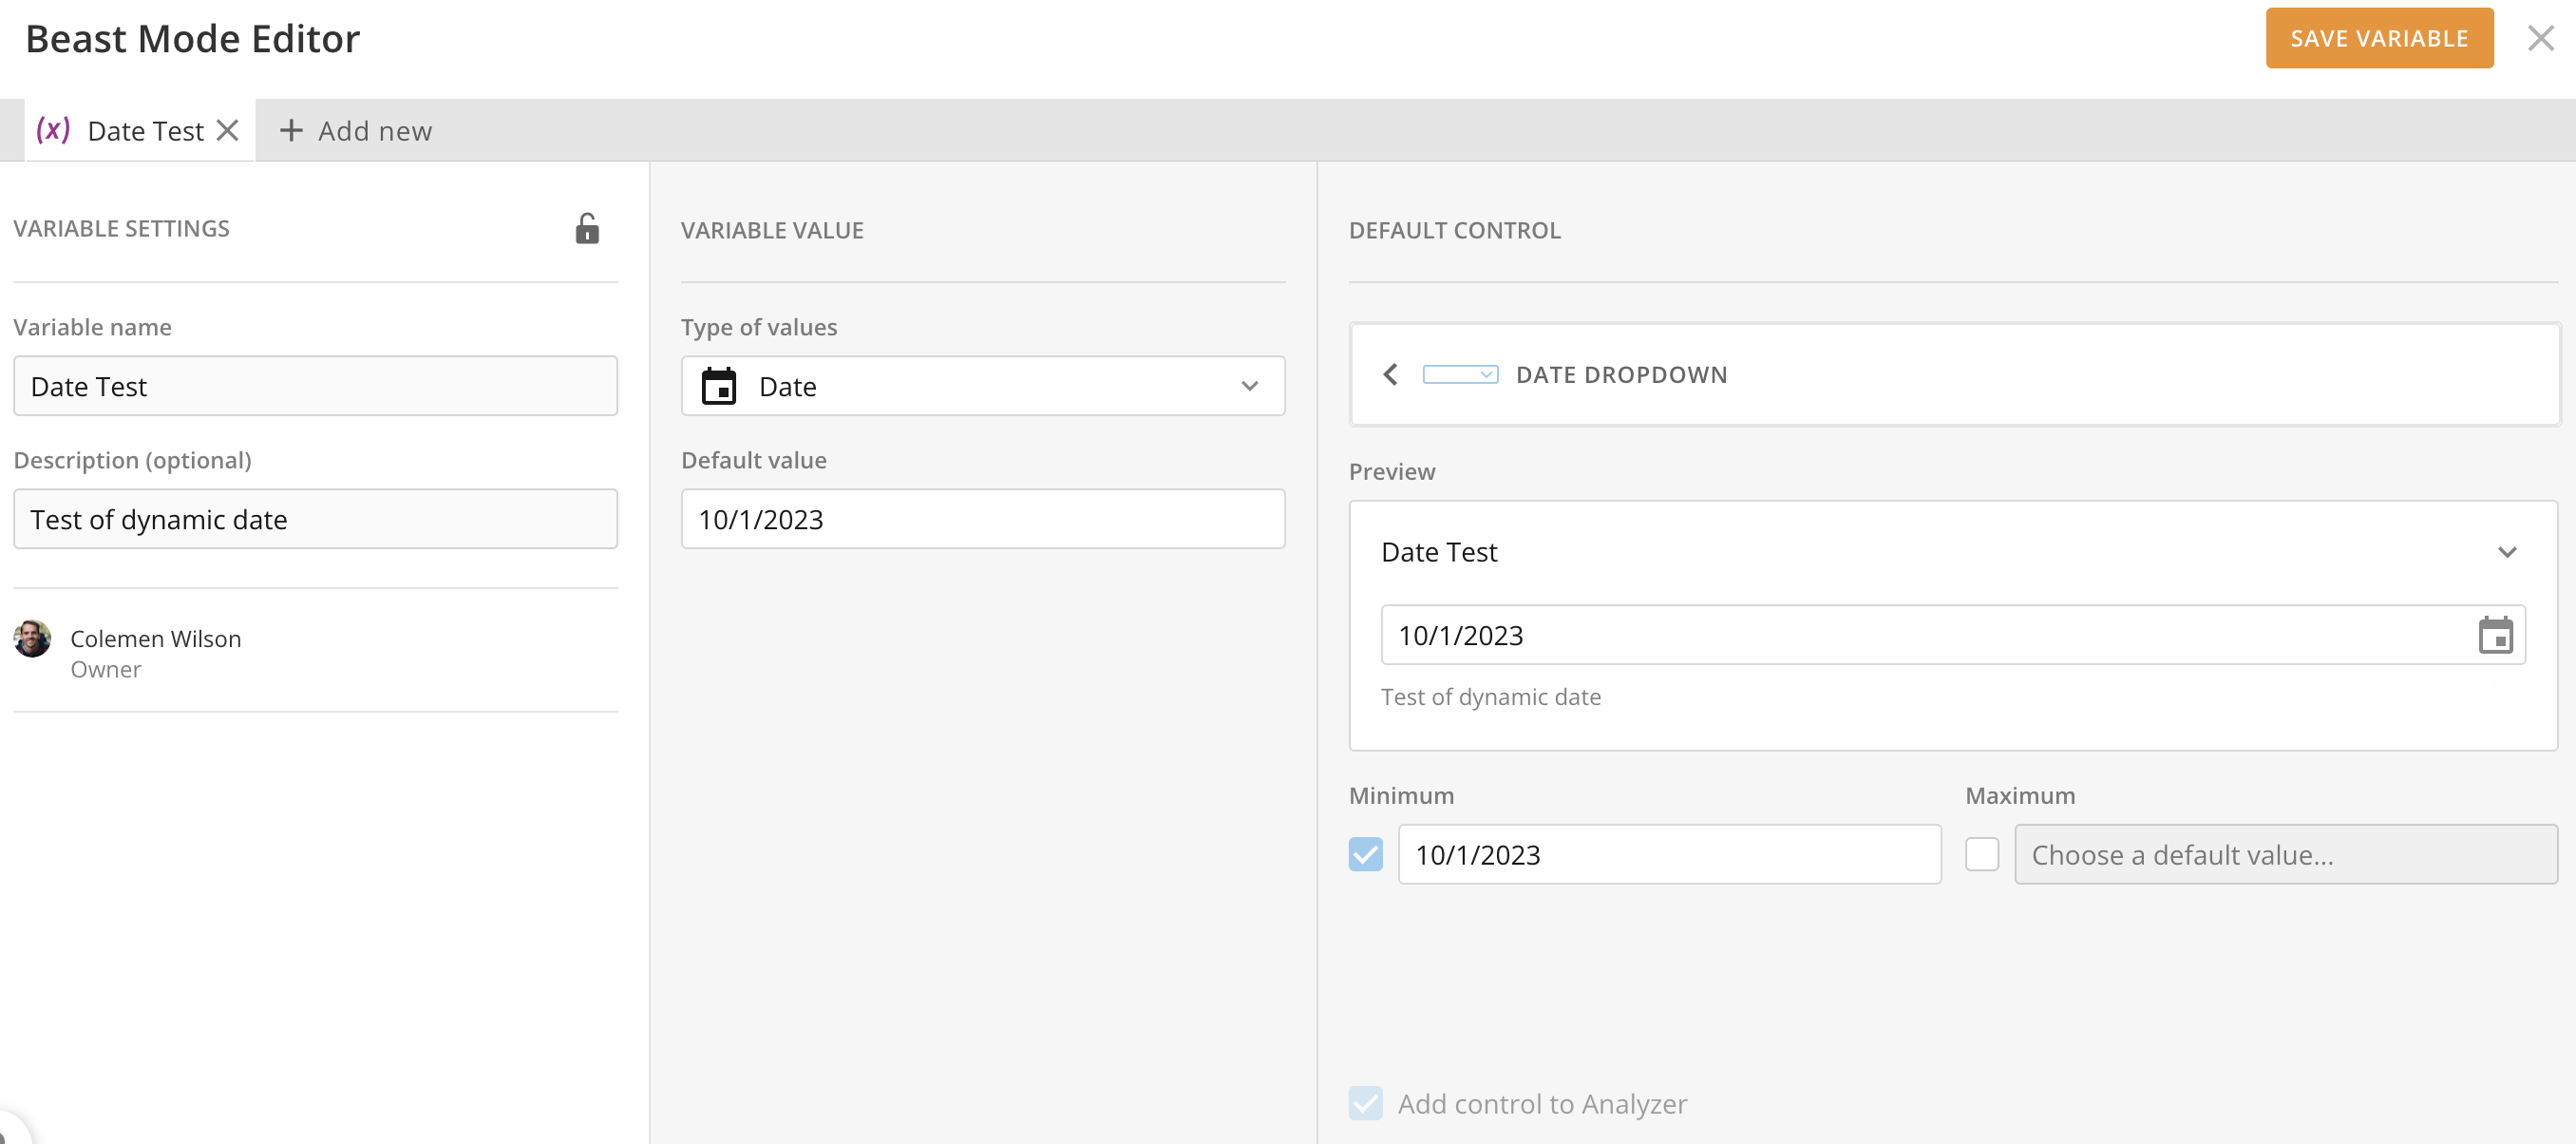Click the purple (x) variable icon
Viewport: 2576px width, 1144px height.
coord(53,130)
